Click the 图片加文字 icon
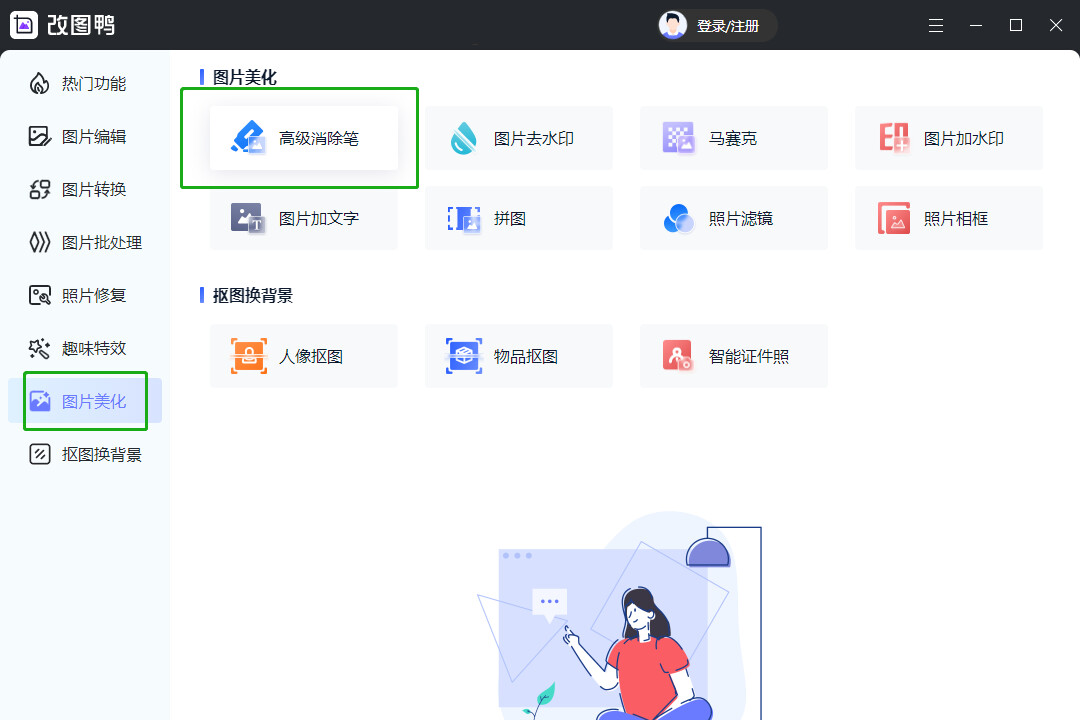Viewport: 1080px width, 720px height. tap(248, 218)
